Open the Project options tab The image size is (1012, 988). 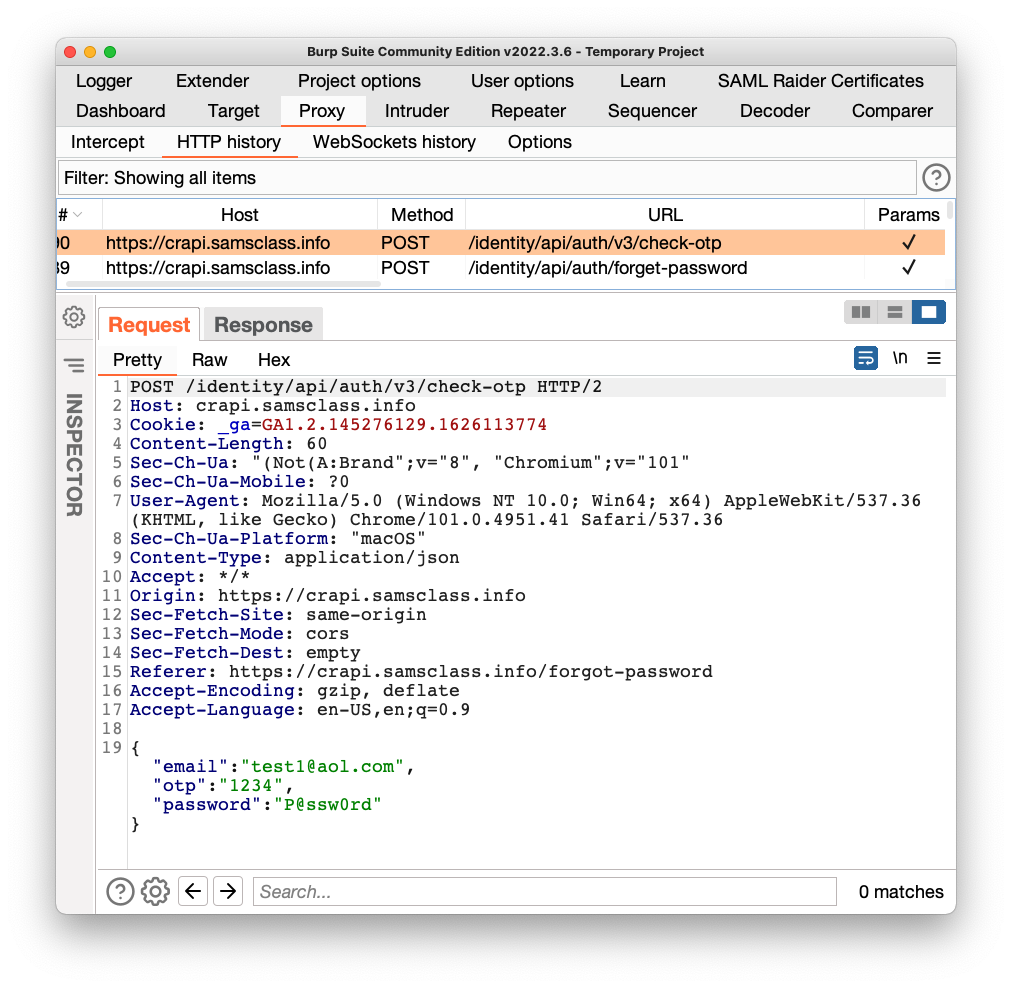click(359, 81)
